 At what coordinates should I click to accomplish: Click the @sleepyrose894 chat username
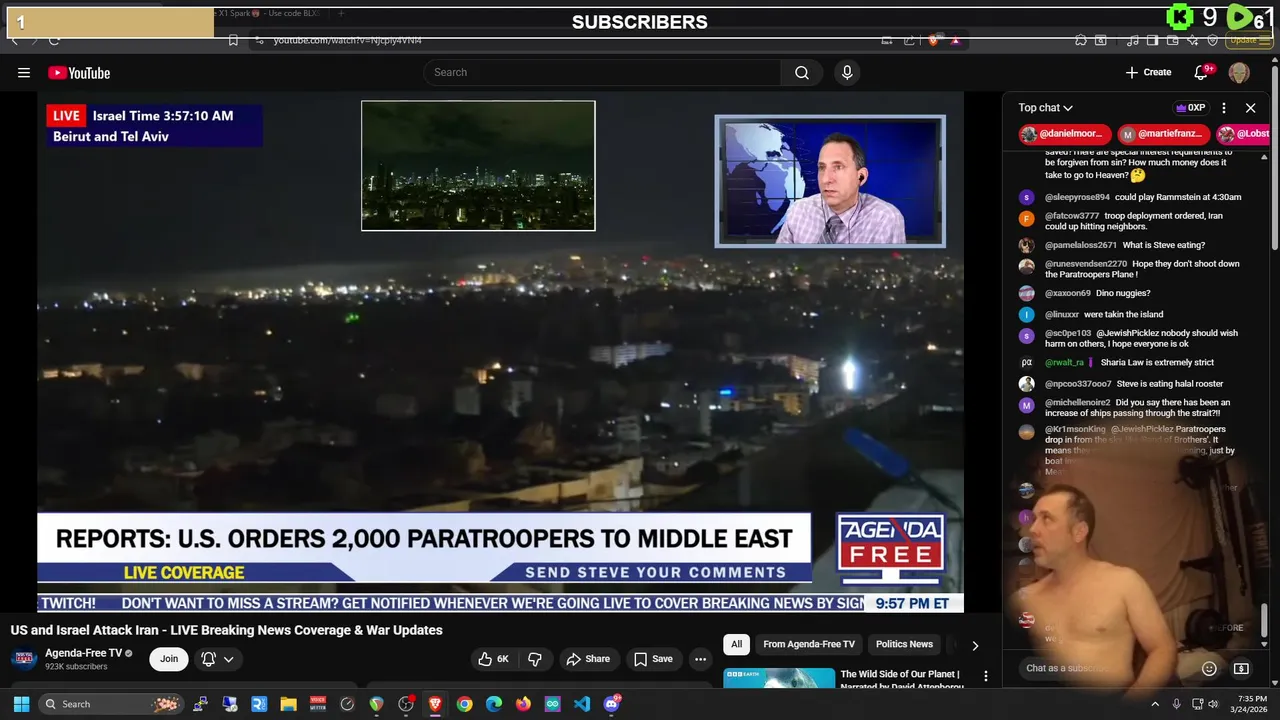coord(1077,197)
